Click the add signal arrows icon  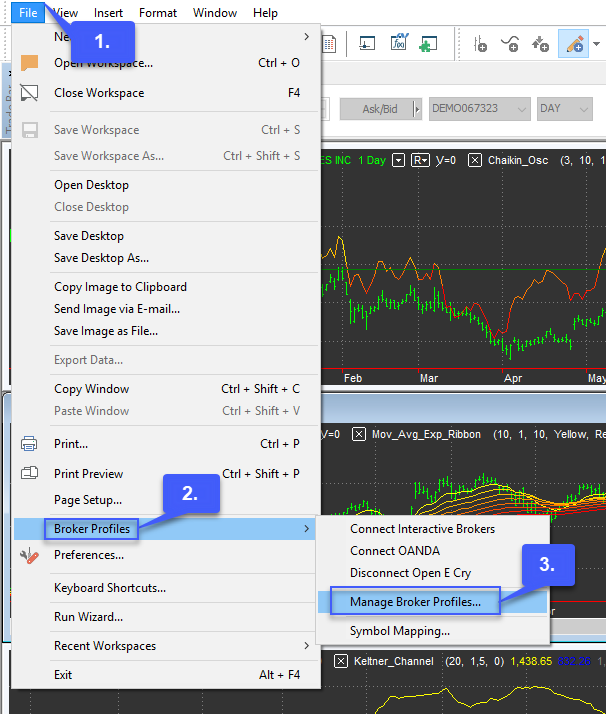pos(540,44)
